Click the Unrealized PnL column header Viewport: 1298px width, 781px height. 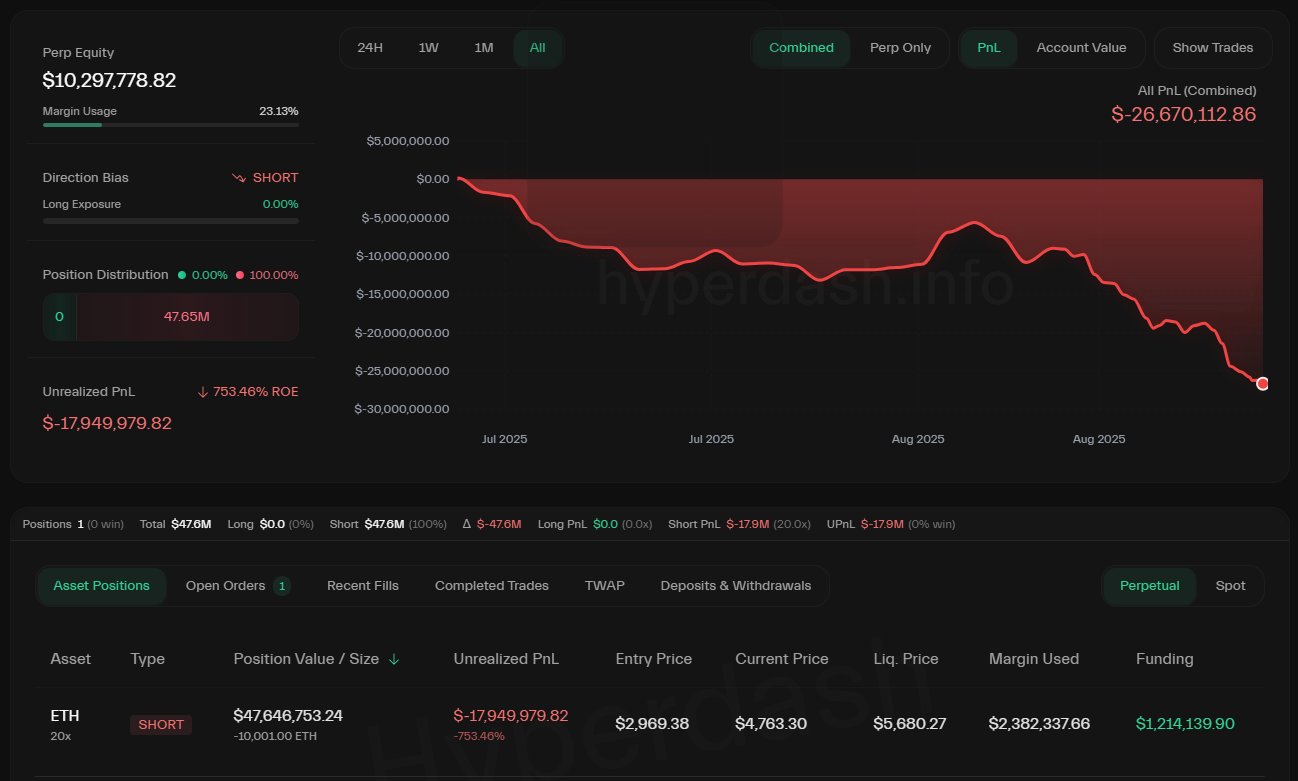pos(506,659)
